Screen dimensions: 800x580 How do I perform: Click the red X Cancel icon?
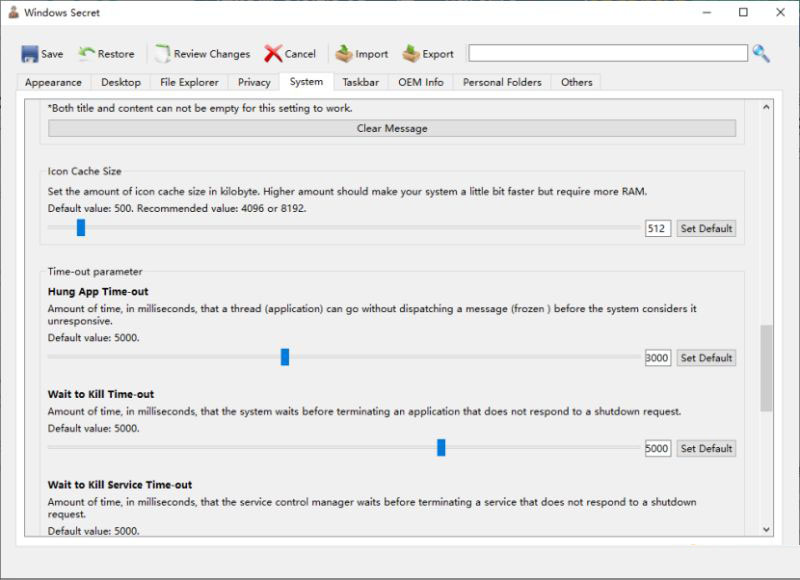click(x=273, y=54)
